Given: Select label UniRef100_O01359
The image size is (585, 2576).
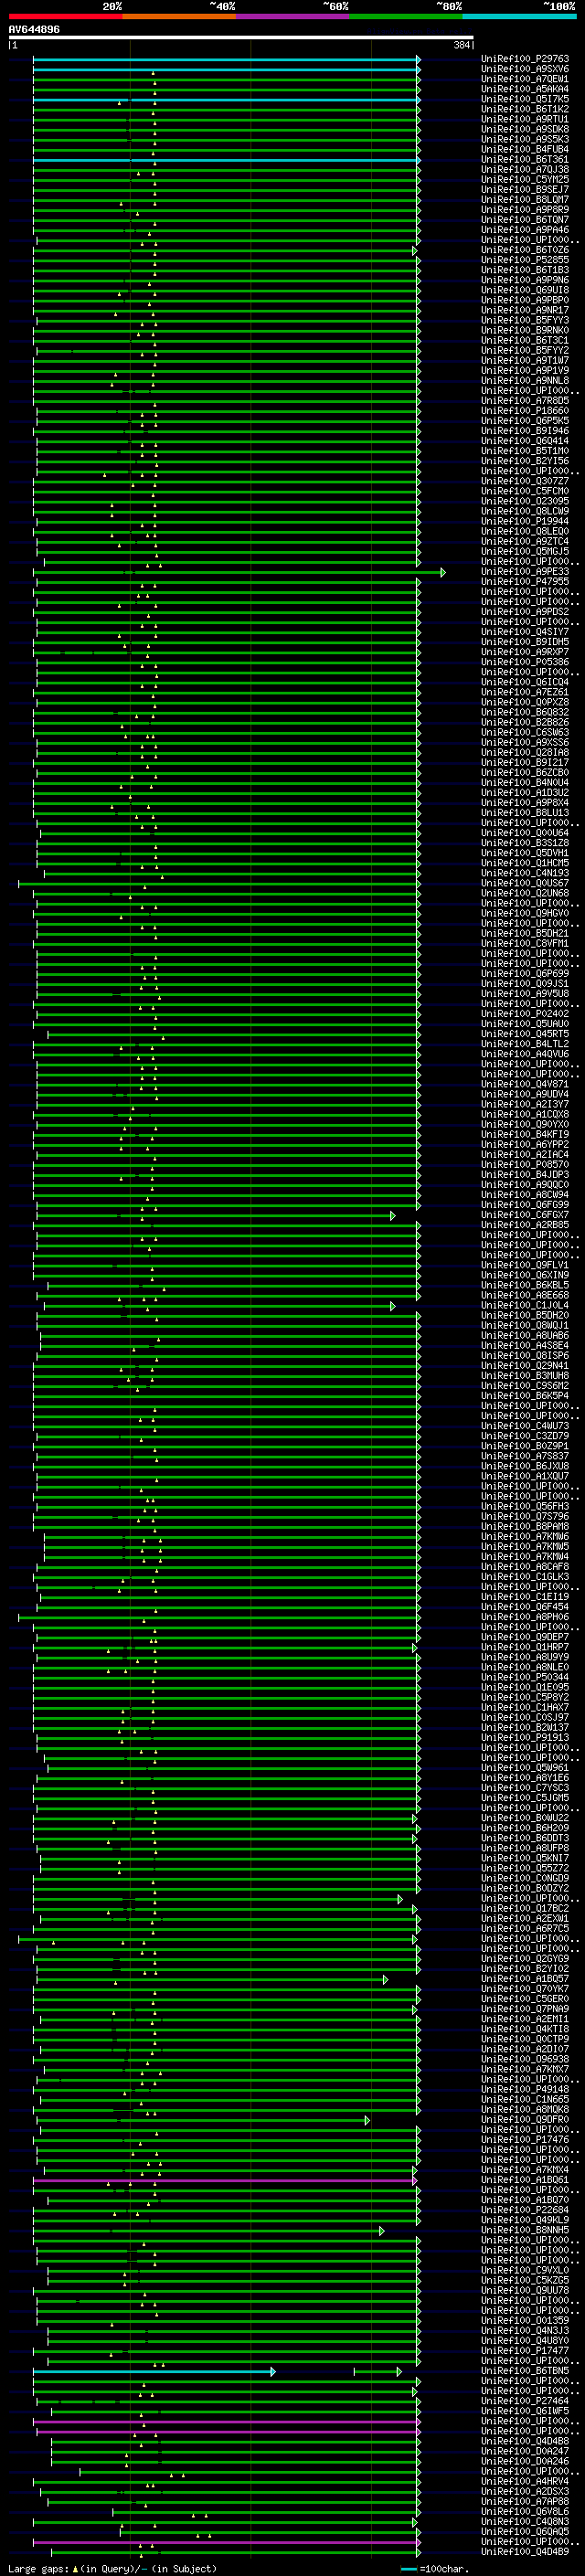Looking at the screenshot, I should [x=525, y=2321].
